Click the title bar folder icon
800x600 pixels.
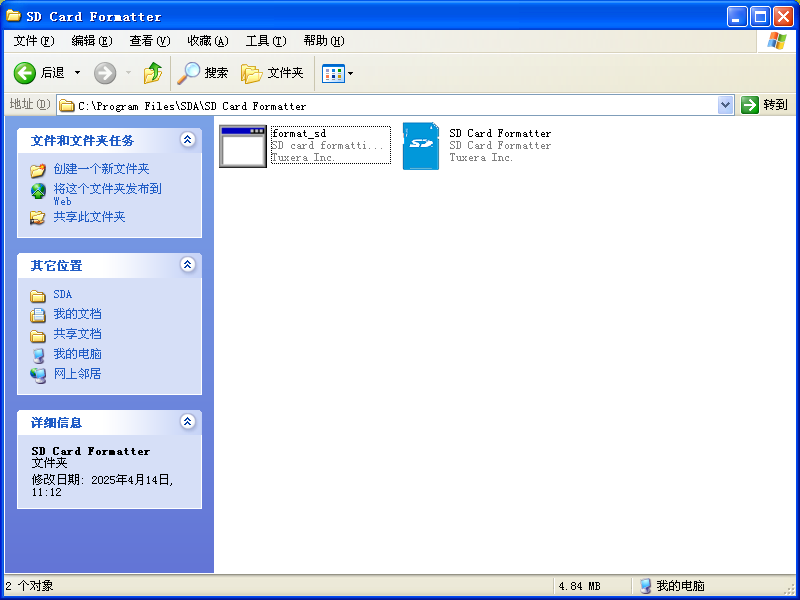(x=13, y=16)
